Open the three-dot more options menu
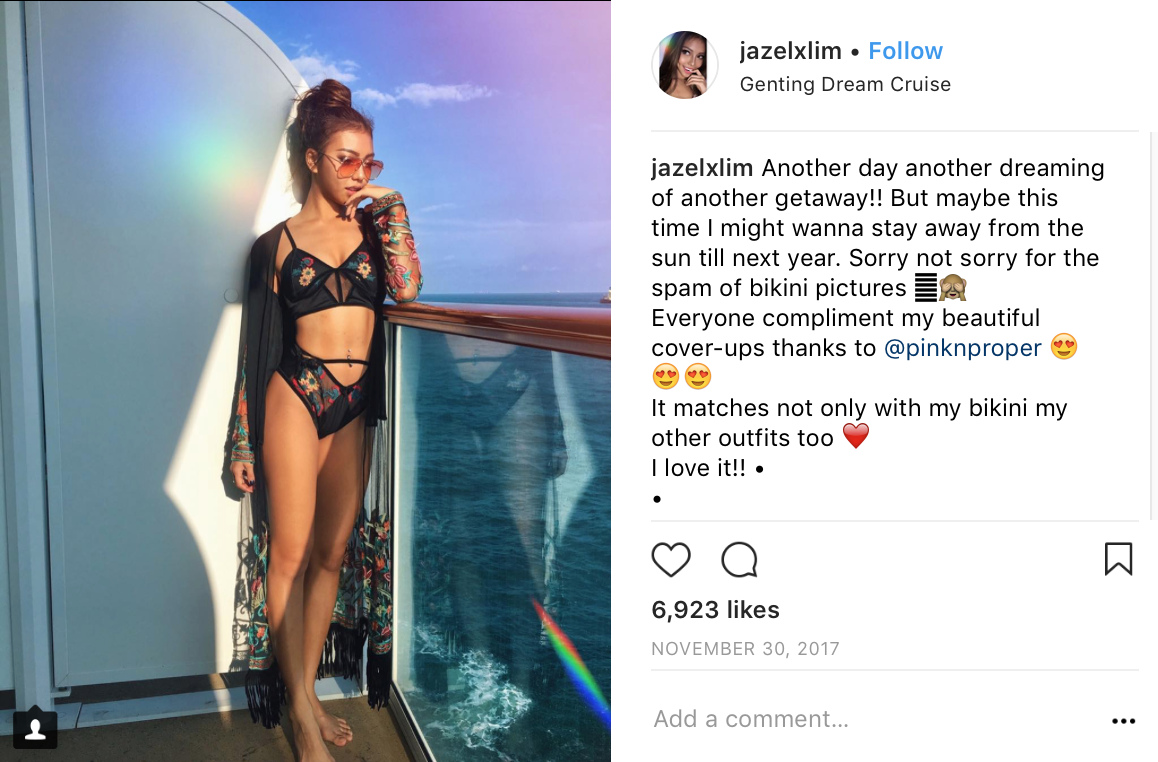 (x=1123, y=721)
